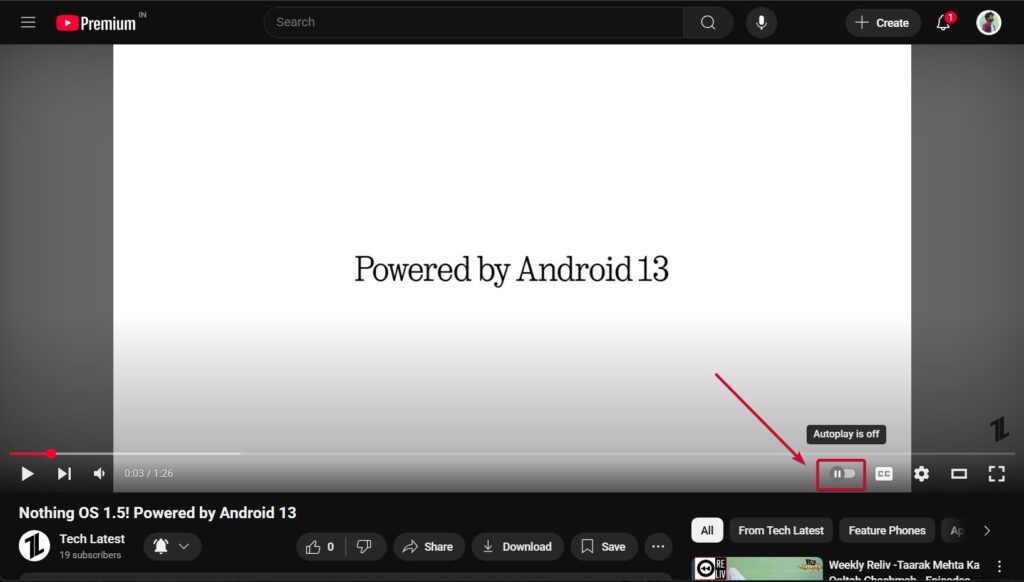Start voice search with the microphone icon

click(761, 22)
